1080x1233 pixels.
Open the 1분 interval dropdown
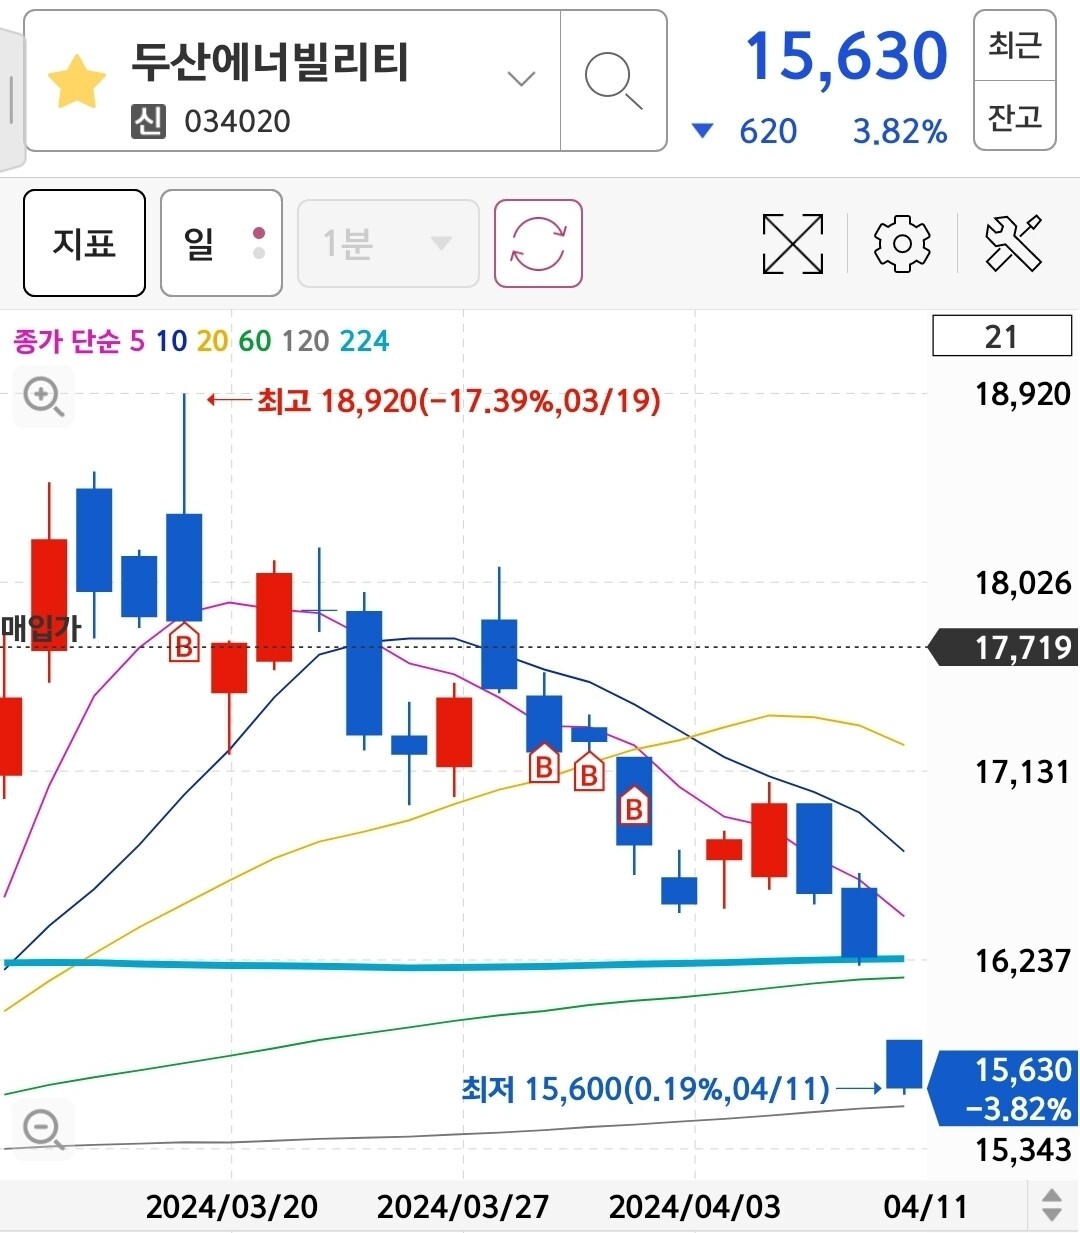point(388,243)
